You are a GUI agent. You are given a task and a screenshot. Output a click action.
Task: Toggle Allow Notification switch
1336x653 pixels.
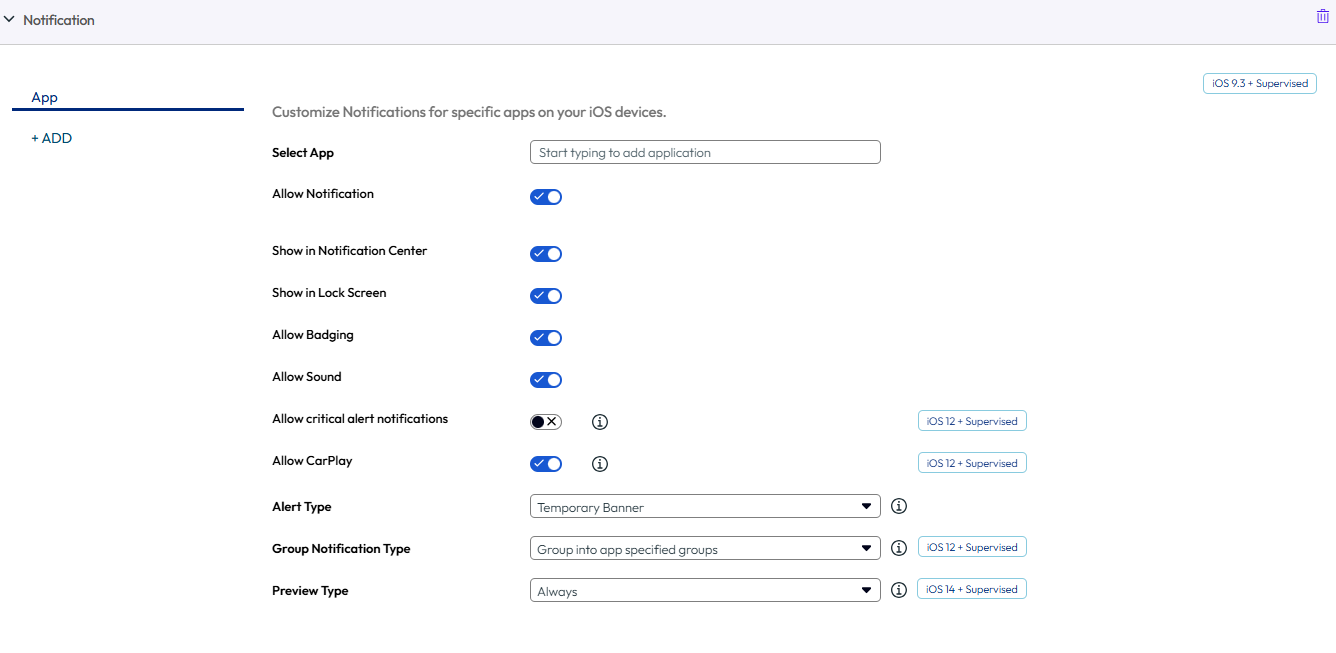point(546,197)
